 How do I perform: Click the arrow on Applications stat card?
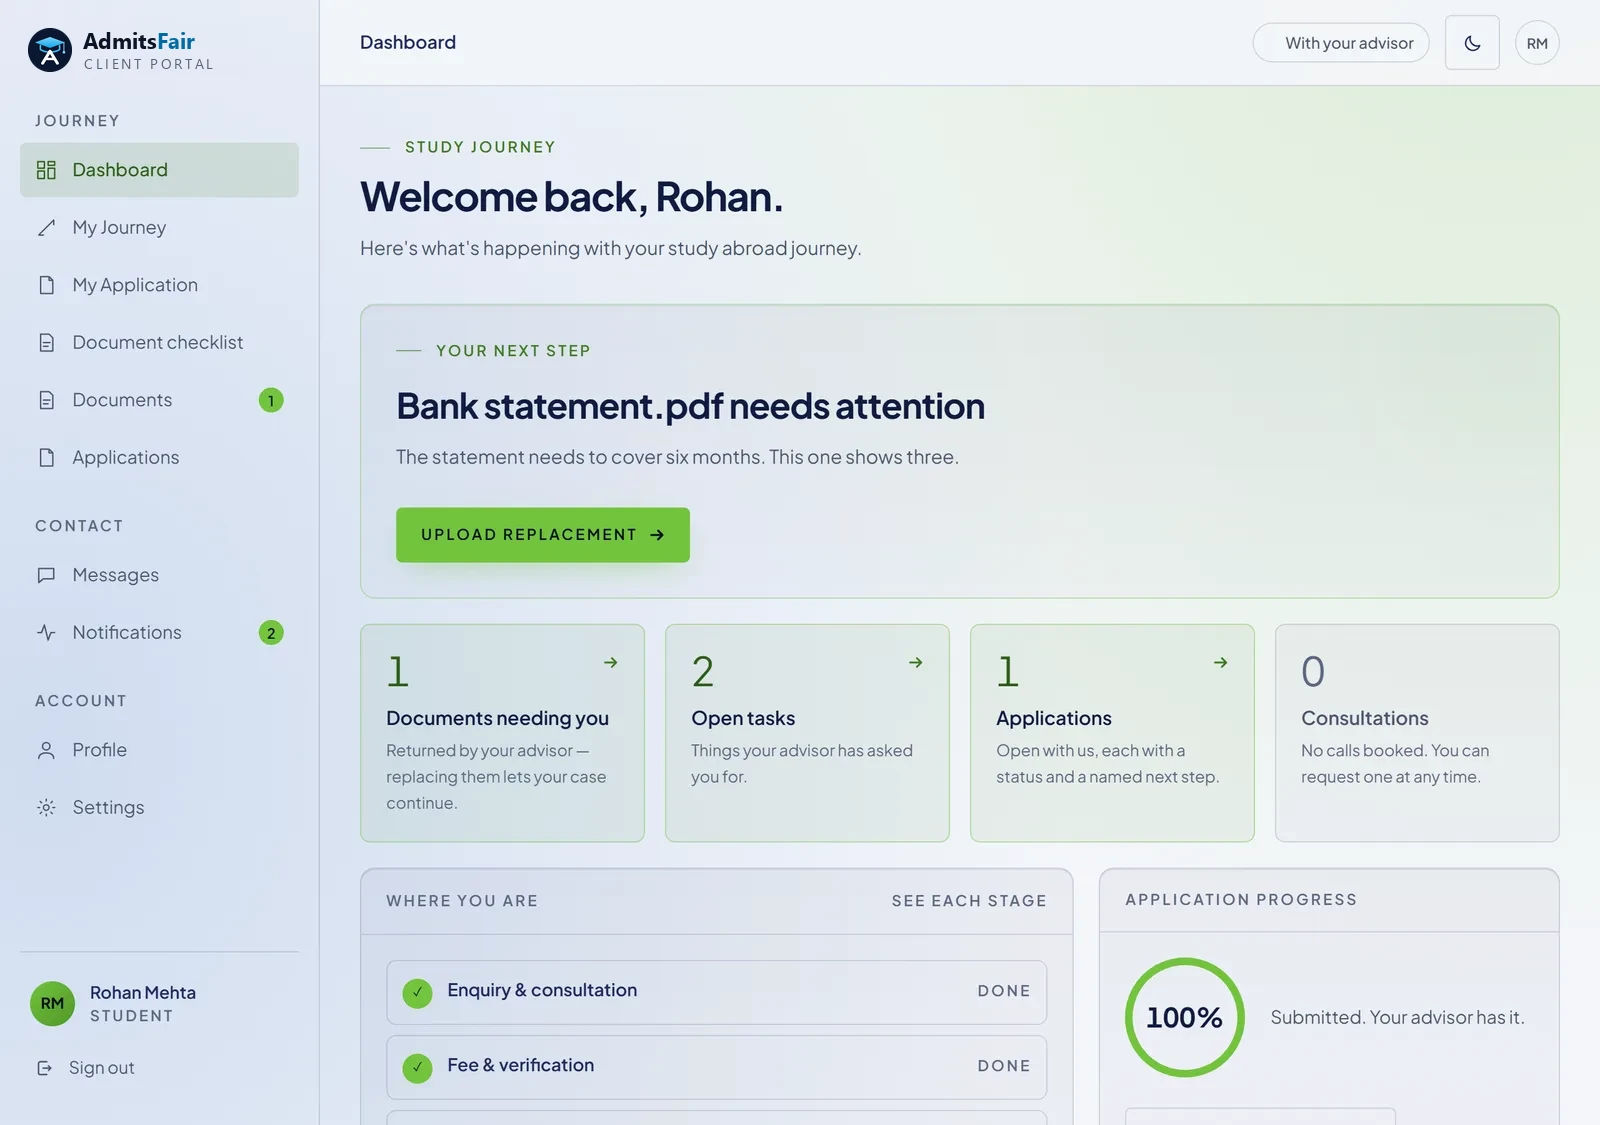click(1221, 662)
